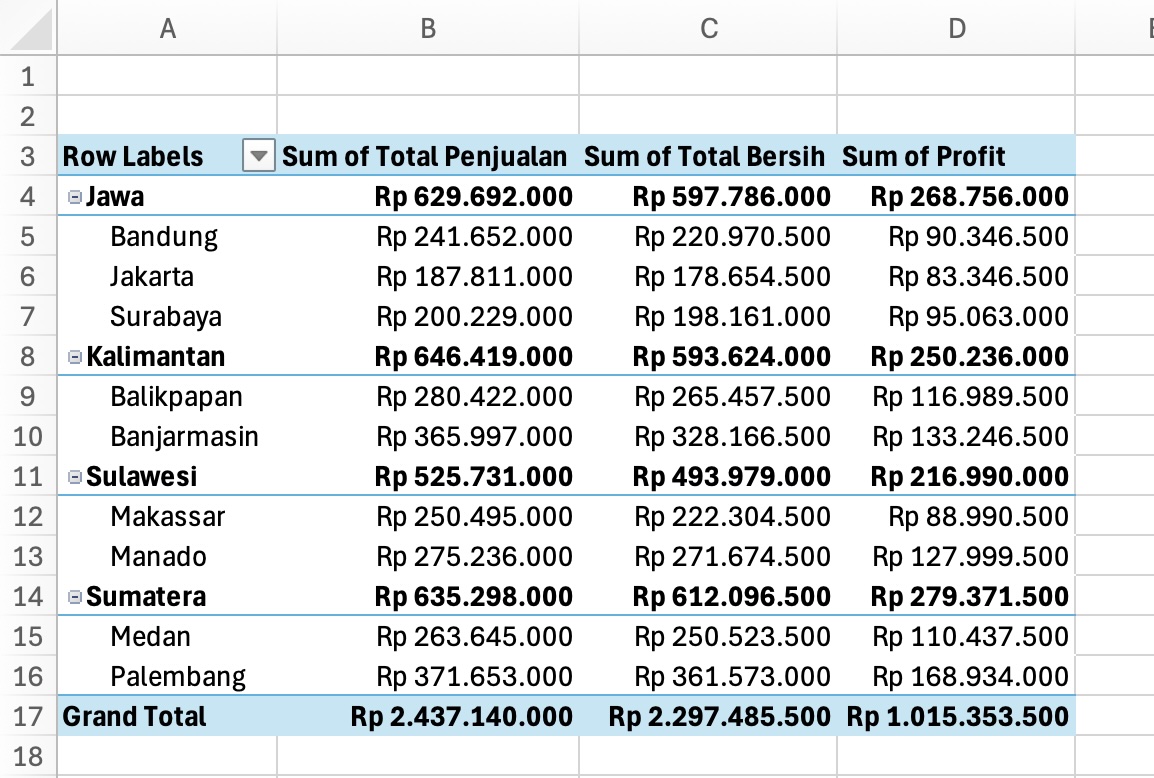The width and height of the screenshot is (1154, 778).
Task: Click Banjarmasin net value Rp 328.166.500
Action: click(x=732, y=437)
